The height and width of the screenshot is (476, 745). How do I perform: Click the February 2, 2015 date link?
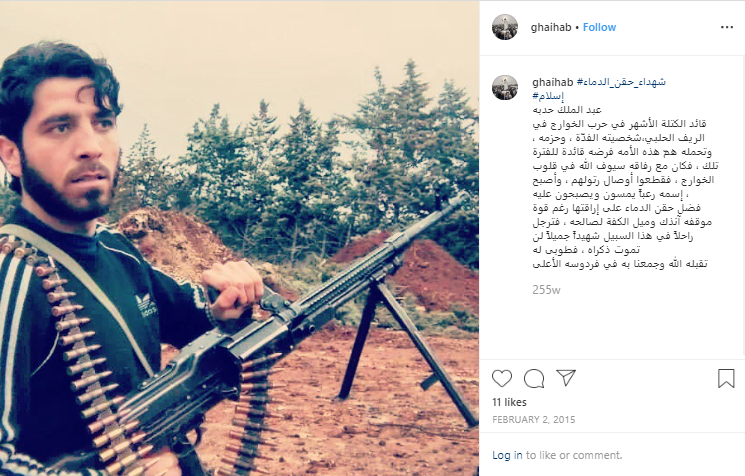[534, 419]
